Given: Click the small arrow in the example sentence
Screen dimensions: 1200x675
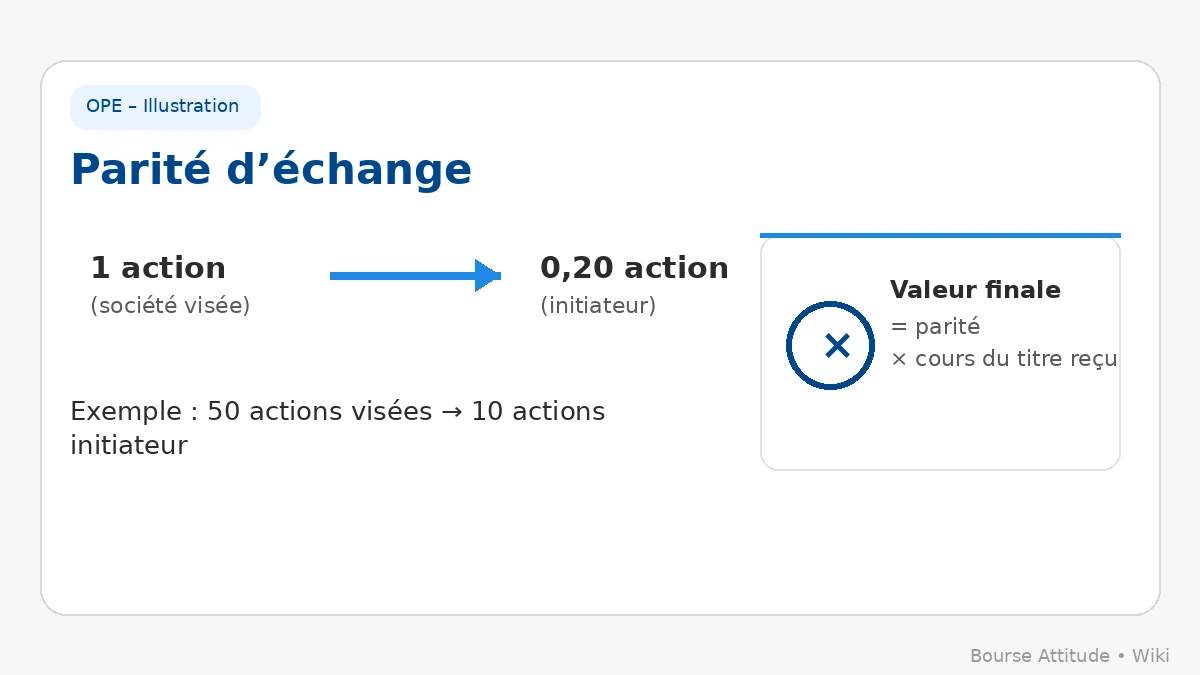Looking at the screenshot, I should [452, 412].
